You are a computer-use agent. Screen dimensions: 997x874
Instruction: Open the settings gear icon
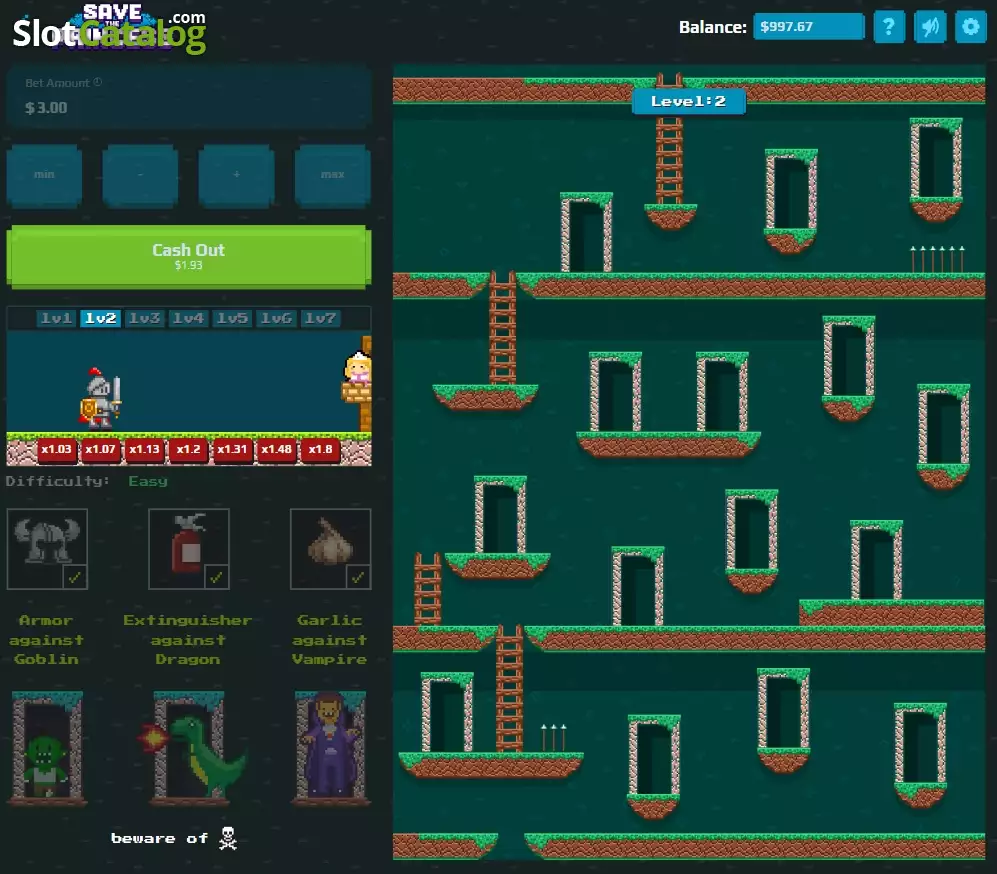(x=970, y=27)
